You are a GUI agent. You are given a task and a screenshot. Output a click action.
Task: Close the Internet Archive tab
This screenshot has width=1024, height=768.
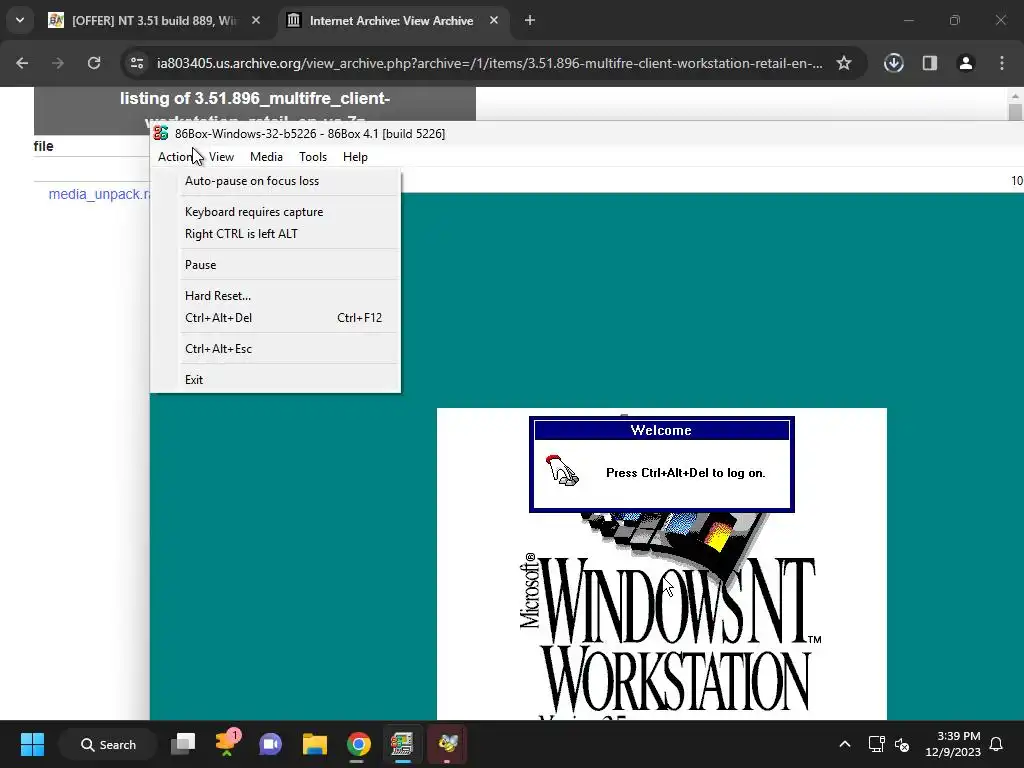[x=494, y=21]
